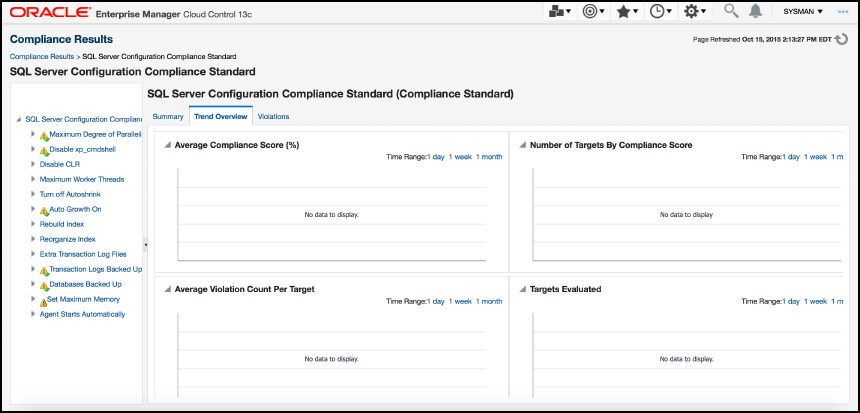This screenshot has height=413, width=860.
Task: Collapse Number of Targets By Compliance Score section
Action: click(523, 146)
